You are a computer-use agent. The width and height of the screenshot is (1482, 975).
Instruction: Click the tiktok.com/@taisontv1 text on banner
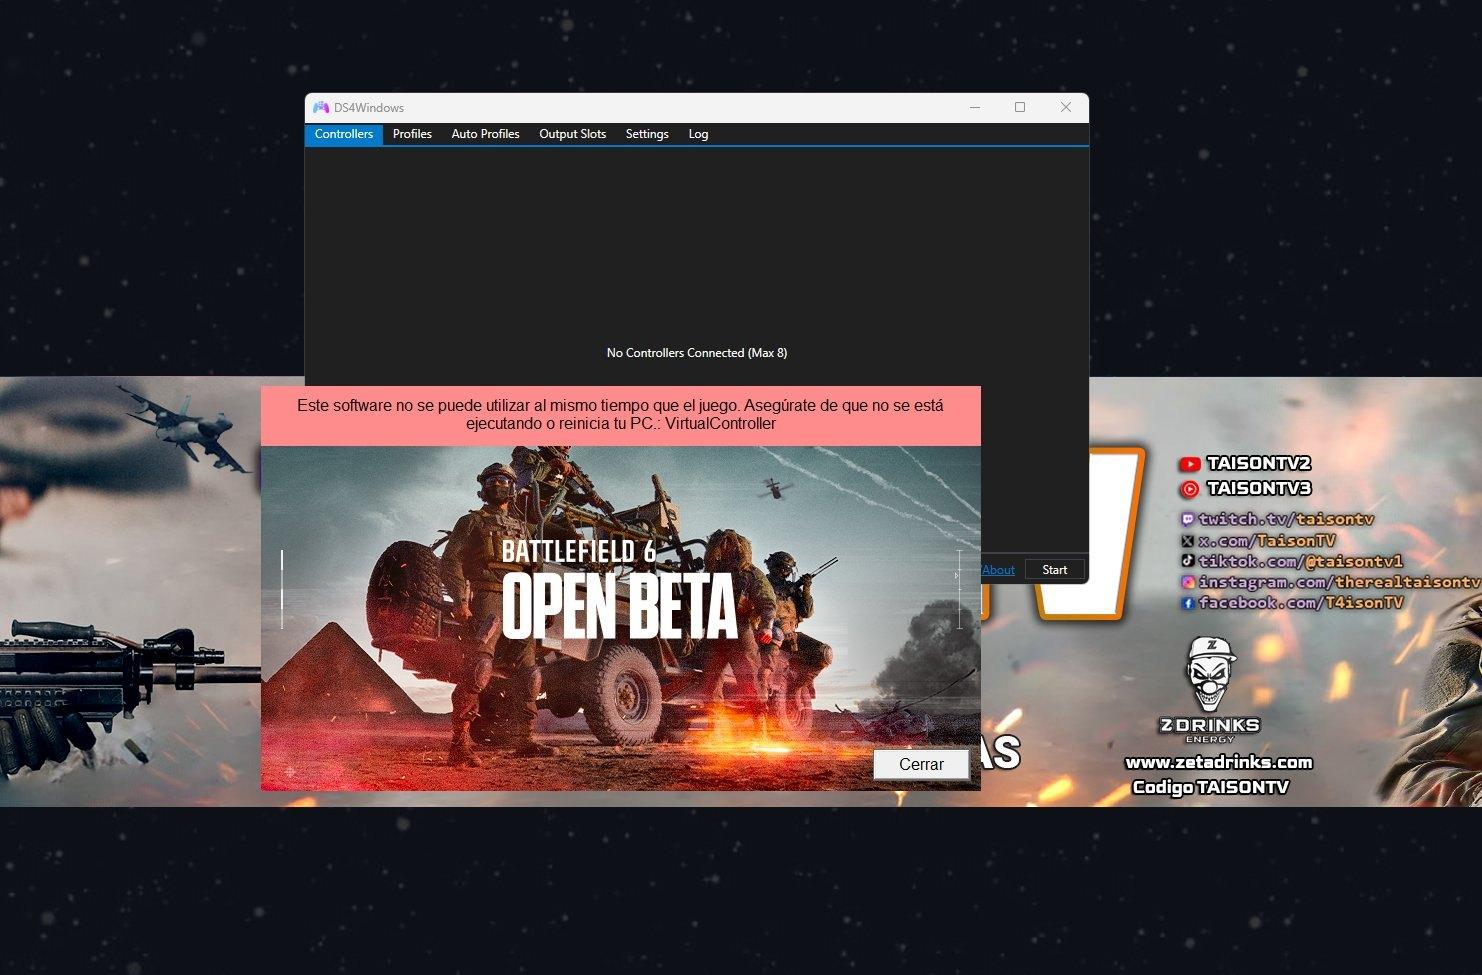pos(1300,561)
